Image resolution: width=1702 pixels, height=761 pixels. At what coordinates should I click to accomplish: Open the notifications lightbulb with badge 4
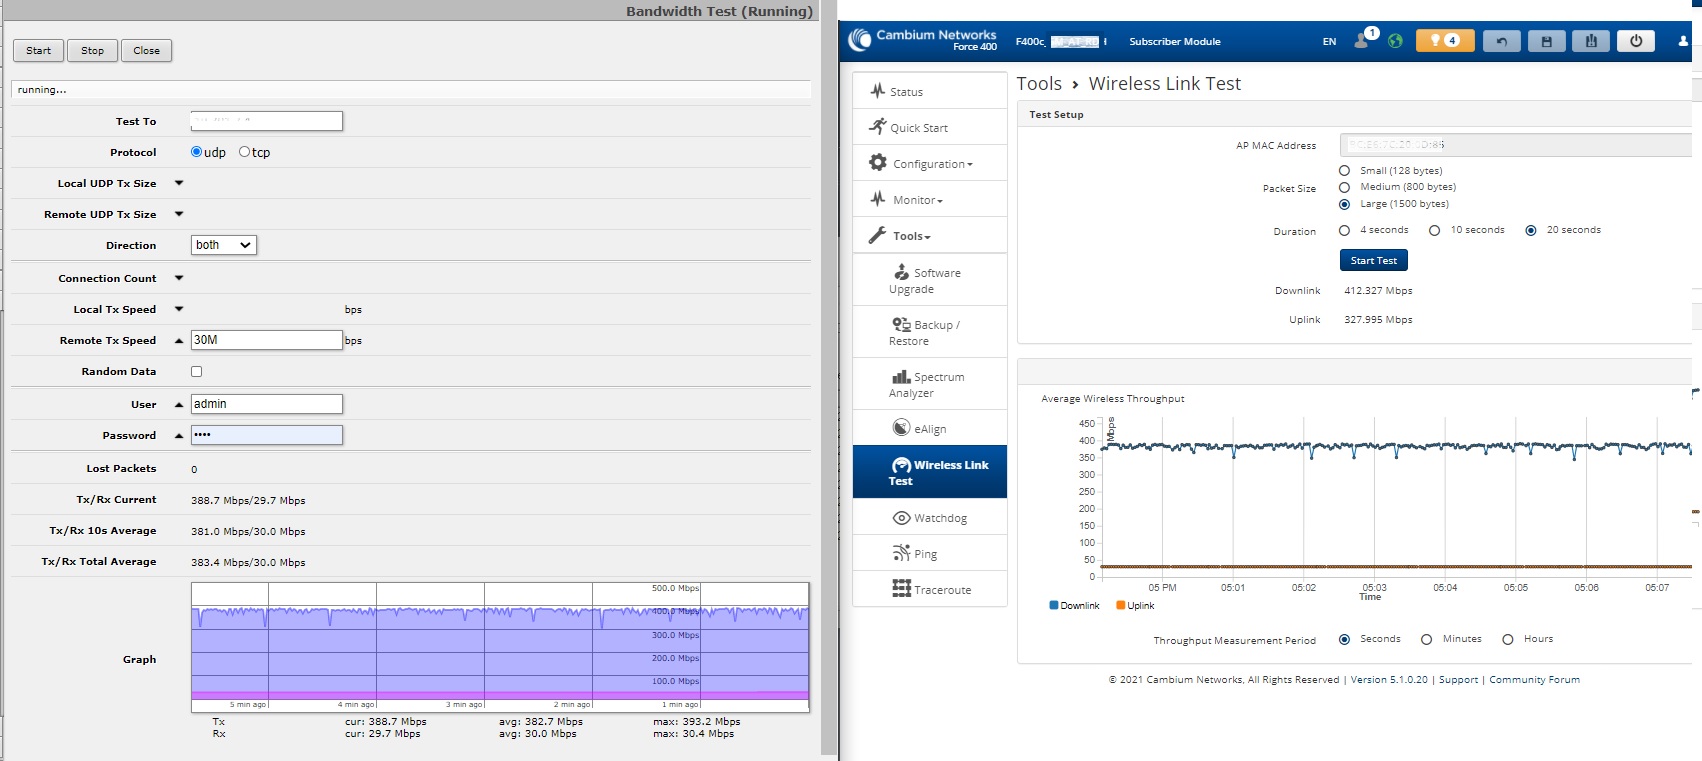pyautogui.click(x=1444, y=41)
